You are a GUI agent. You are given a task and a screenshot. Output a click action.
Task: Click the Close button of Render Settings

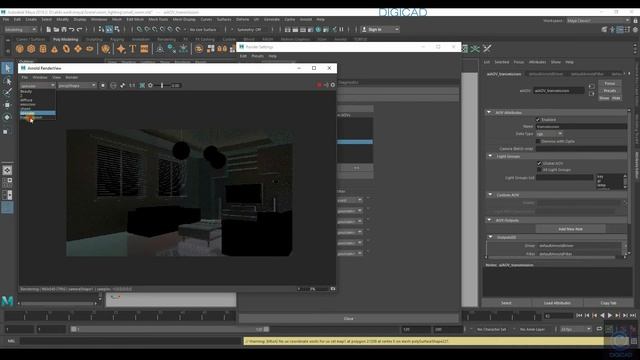tap(349, 318)
